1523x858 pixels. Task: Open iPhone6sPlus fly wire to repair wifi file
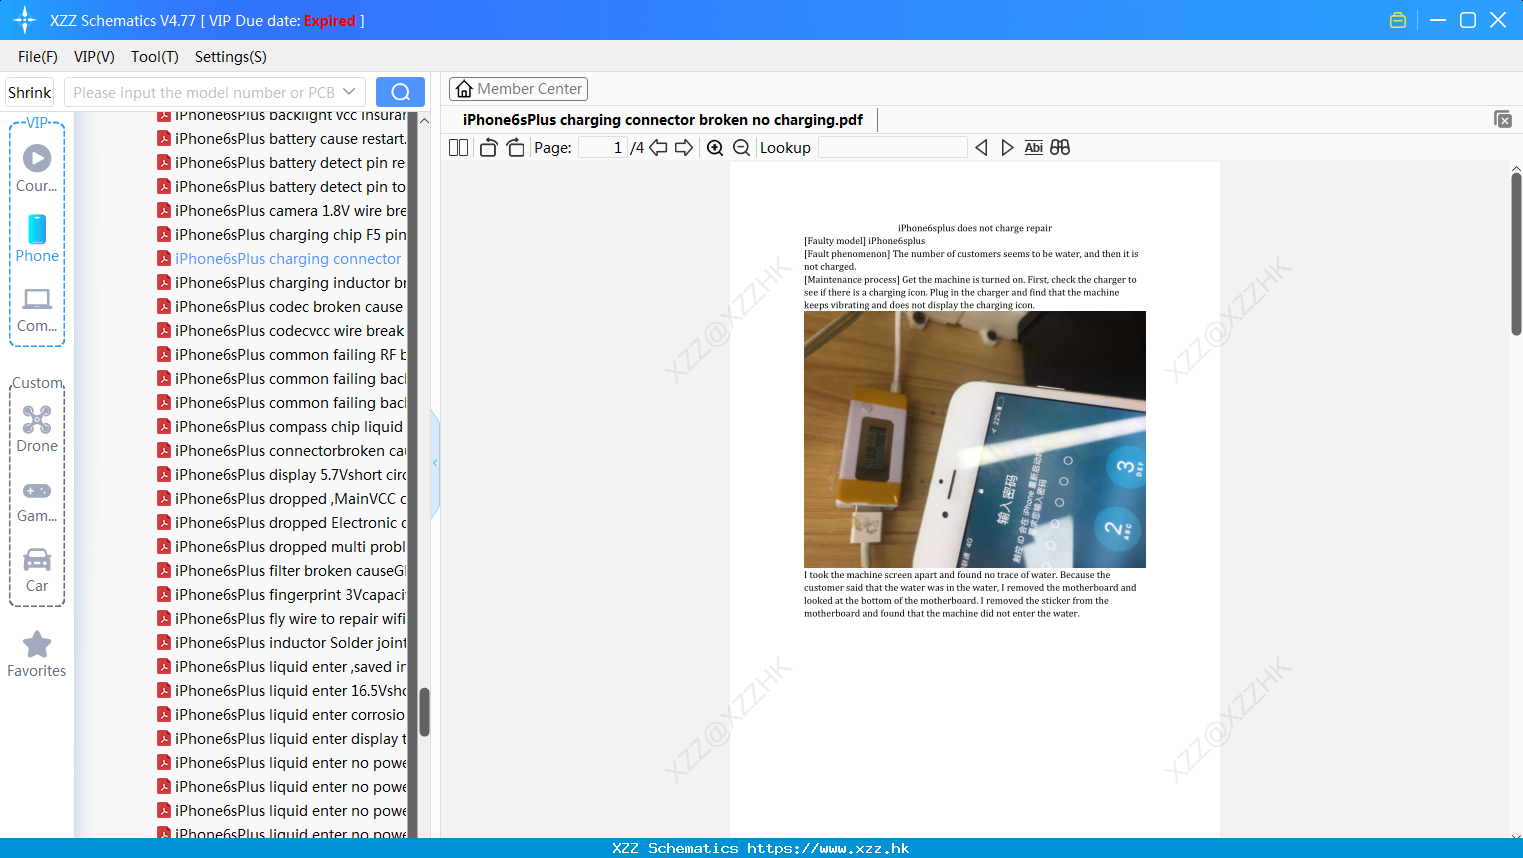click(x=281, y=619)
